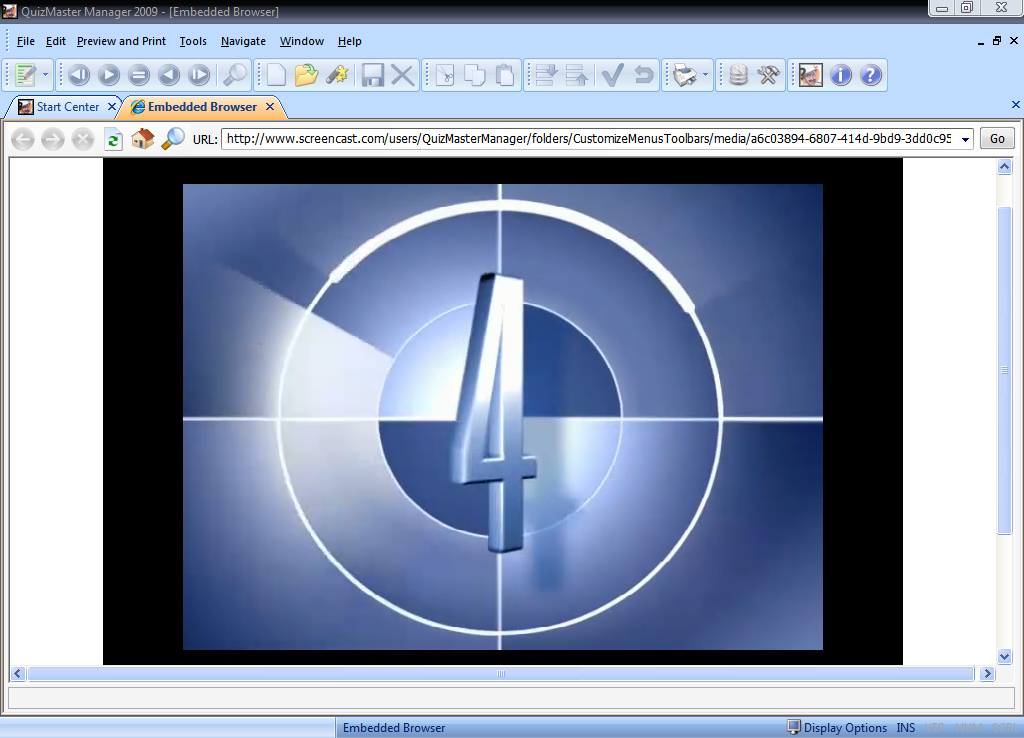Expand the notepad icon dropdown arrow
The image size is (1024, 738).
(x=45, y=75)
